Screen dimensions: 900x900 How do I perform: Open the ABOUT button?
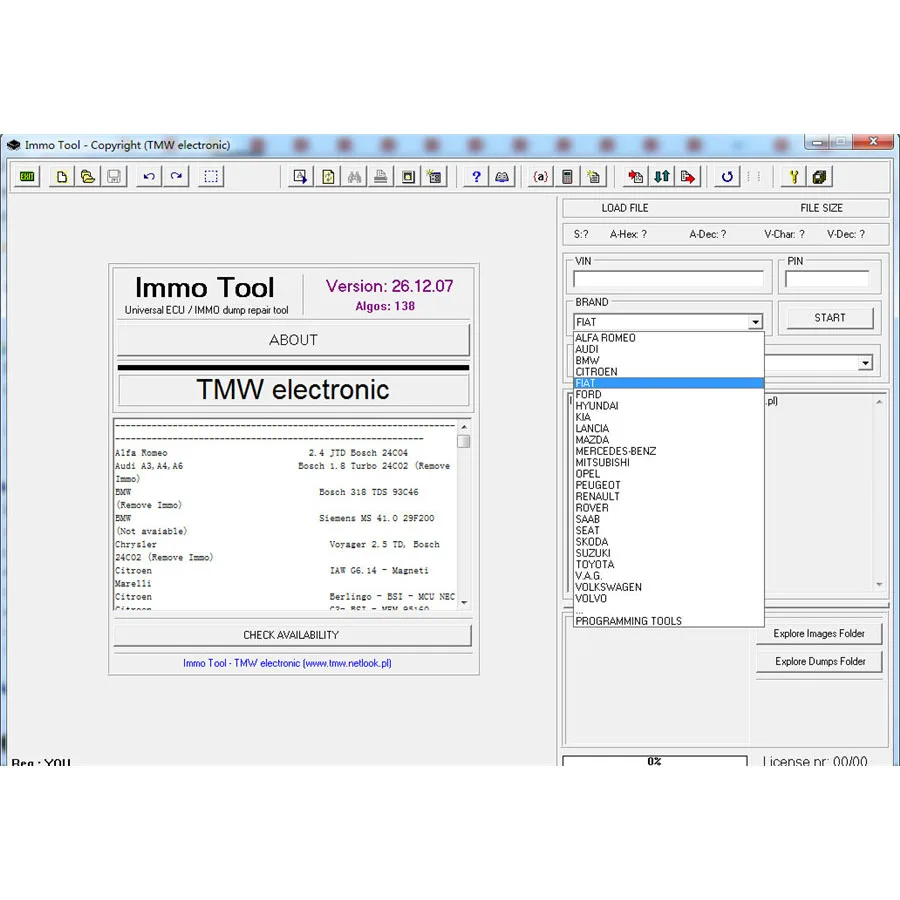coord(293,340)
